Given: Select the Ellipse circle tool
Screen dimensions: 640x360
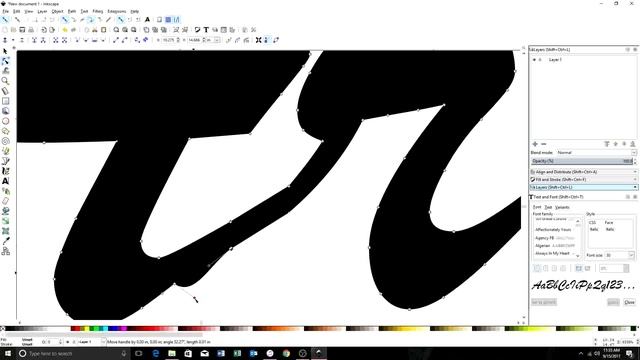Looking at the screenshot, I should 5,121.
